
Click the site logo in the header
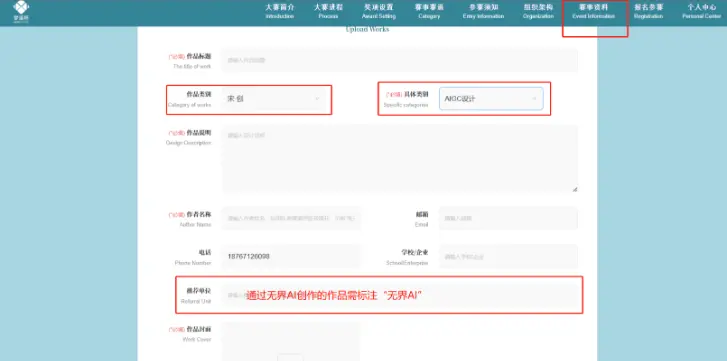point(21,12)
